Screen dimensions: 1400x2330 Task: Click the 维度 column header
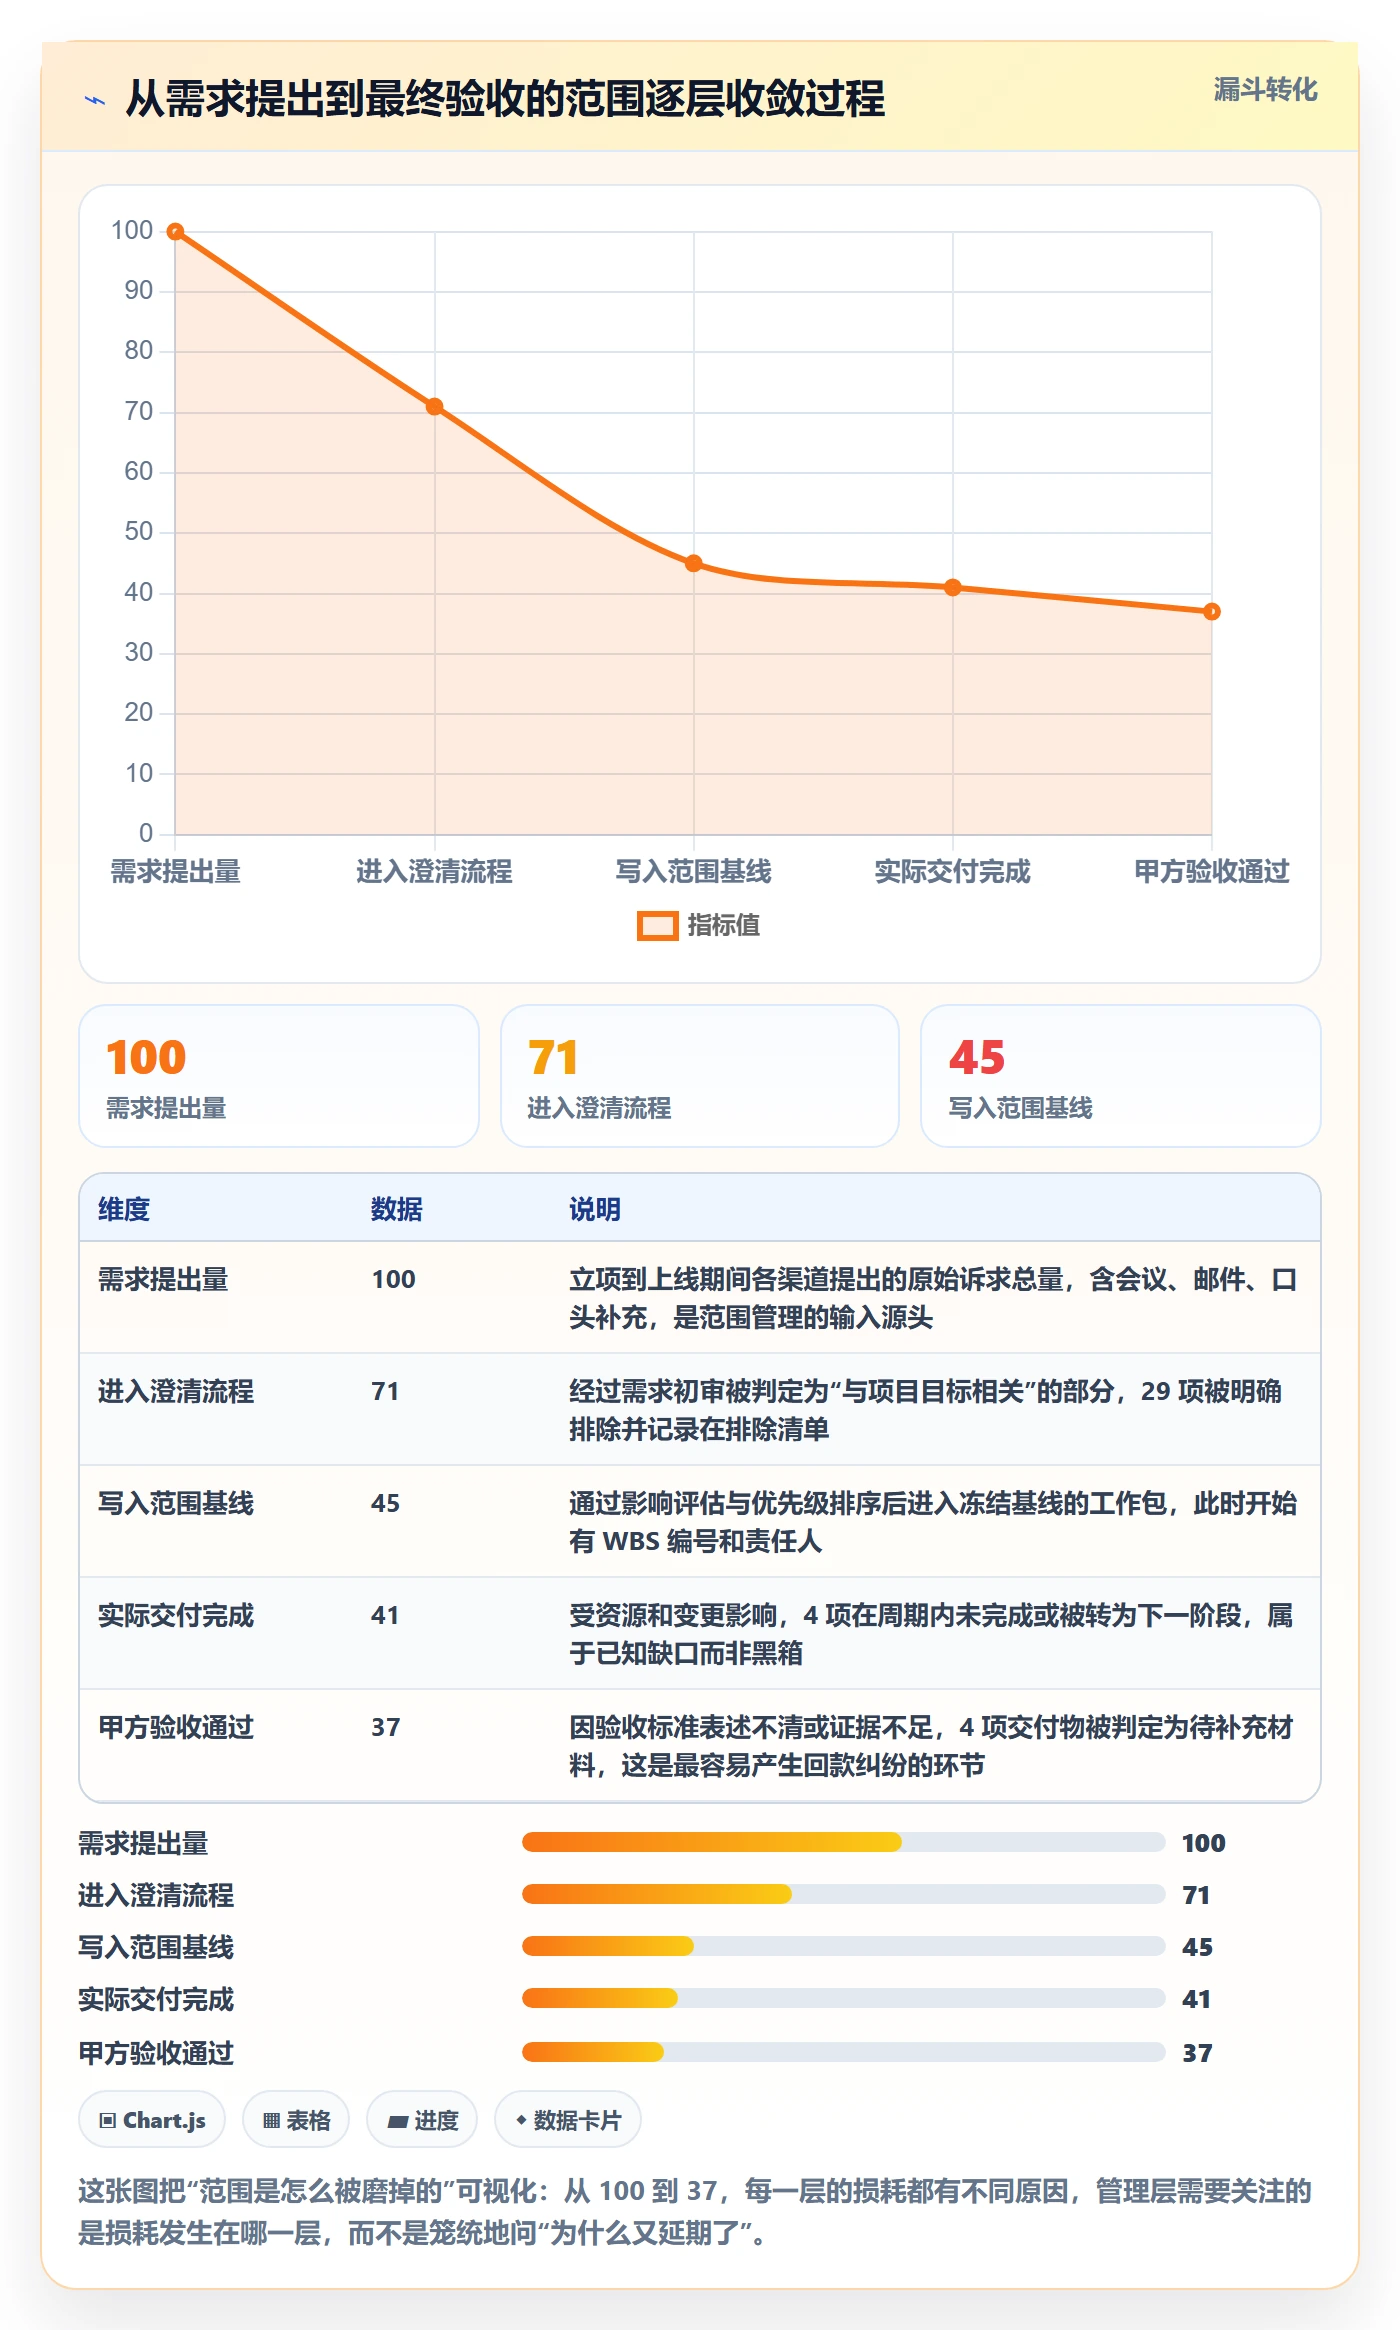point(124,1209)
